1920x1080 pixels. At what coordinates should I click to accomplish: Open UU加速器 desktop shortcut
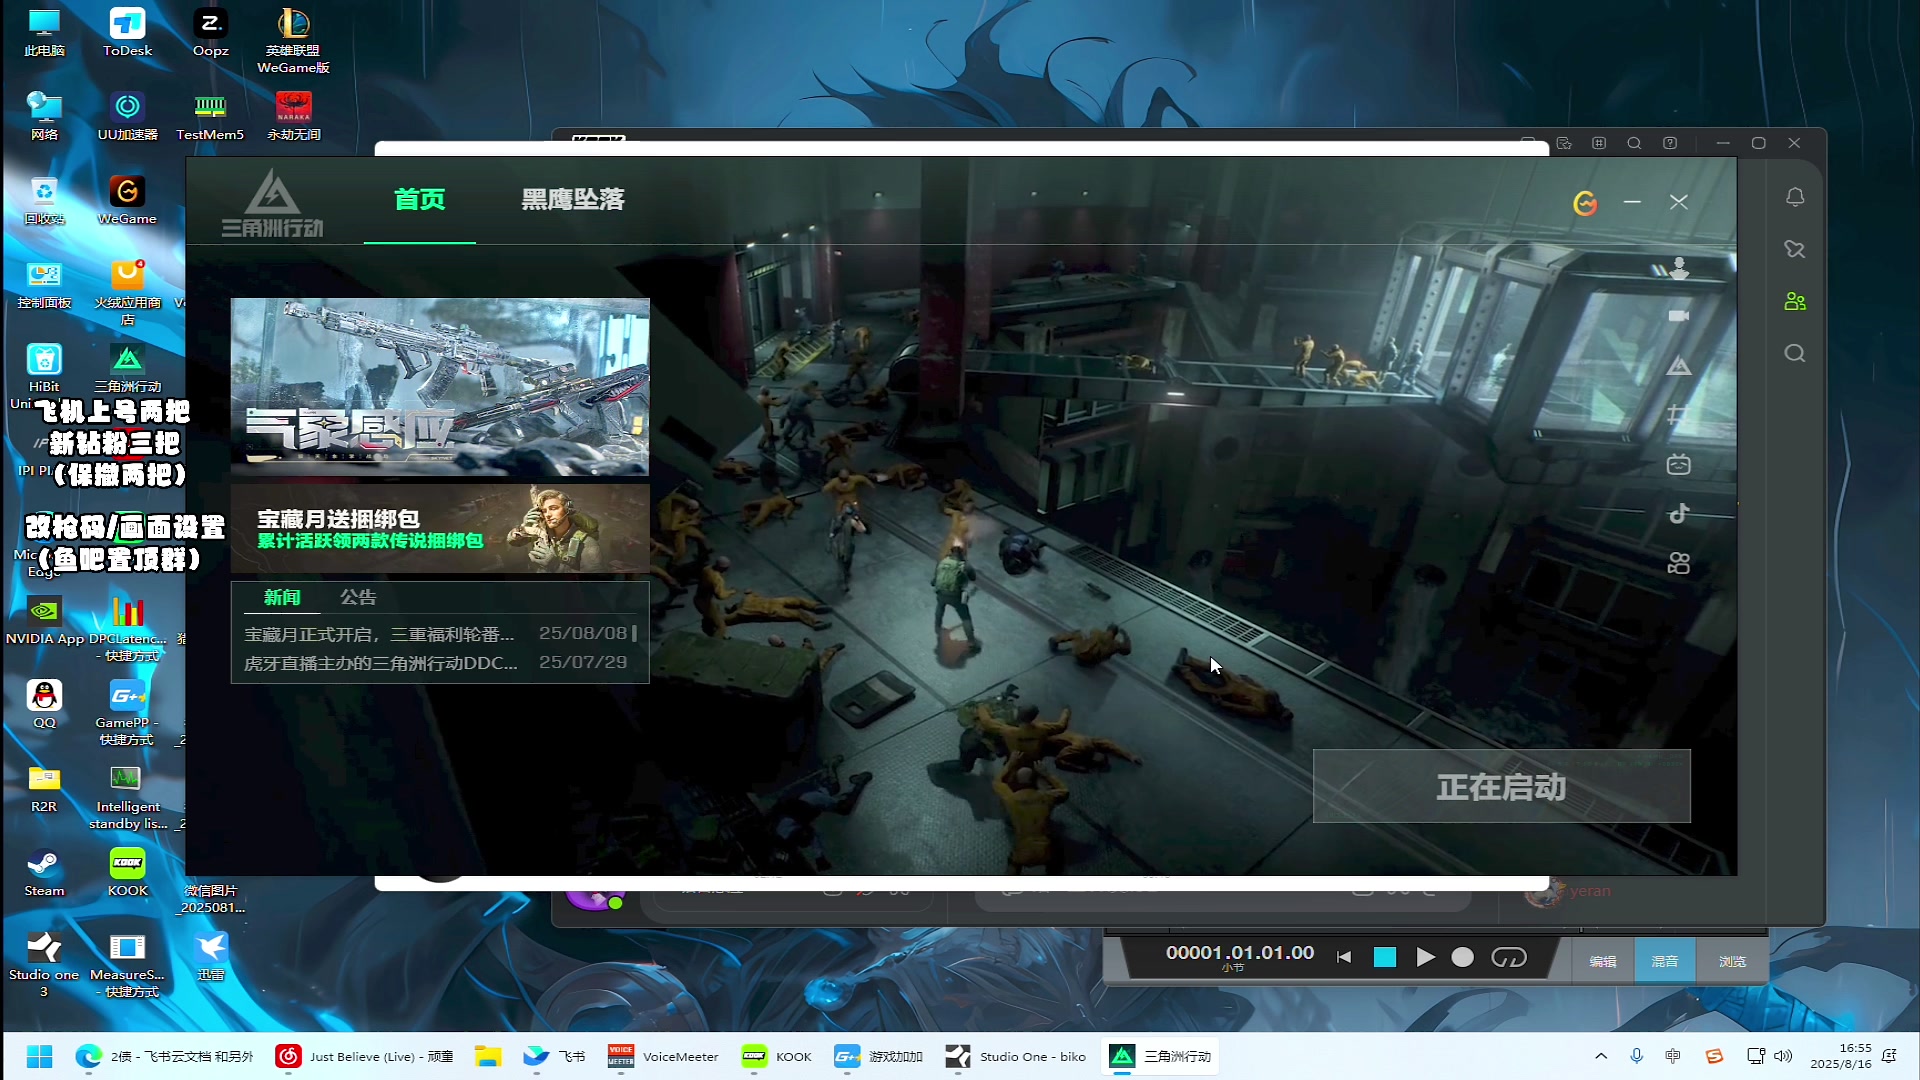[127, 116]
